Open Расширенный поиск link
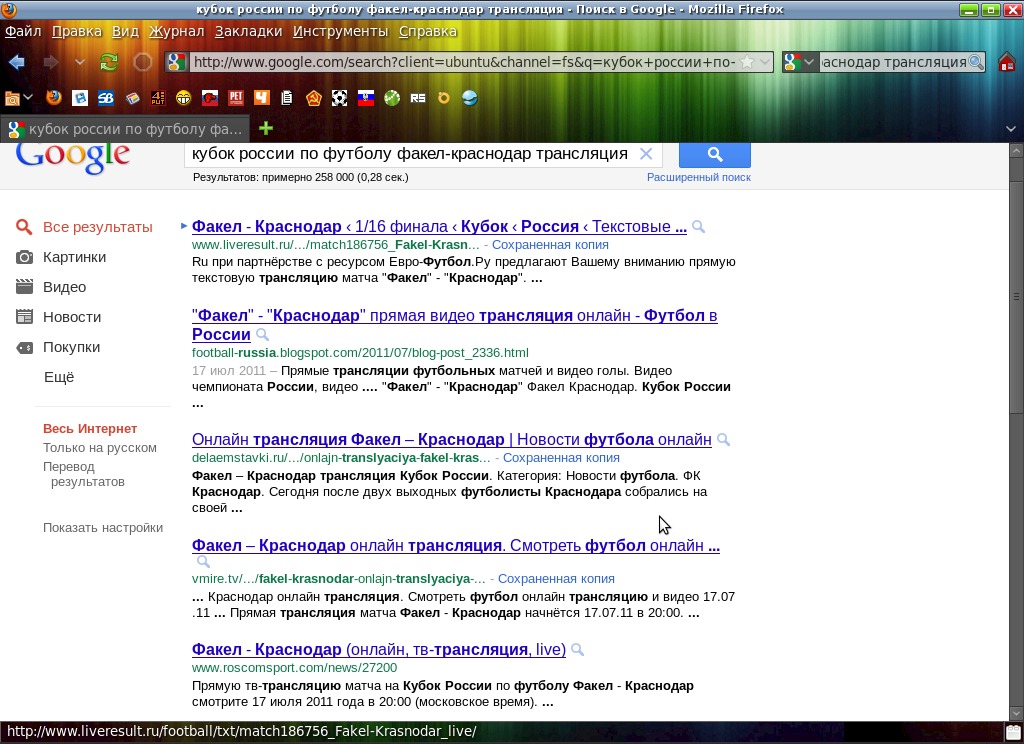Screen dimensions: 1024x744 point(699,177)
